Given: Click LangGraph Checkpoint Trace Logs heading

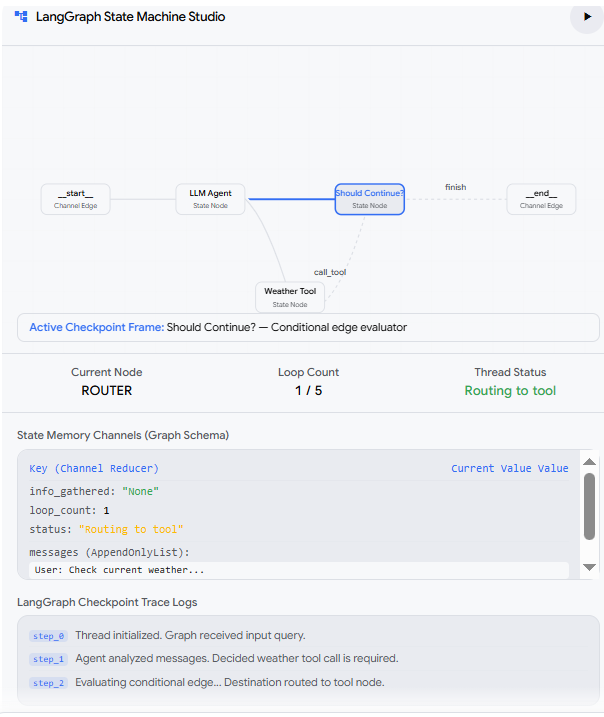Looking at the screenshot, I should coord(107,602).
